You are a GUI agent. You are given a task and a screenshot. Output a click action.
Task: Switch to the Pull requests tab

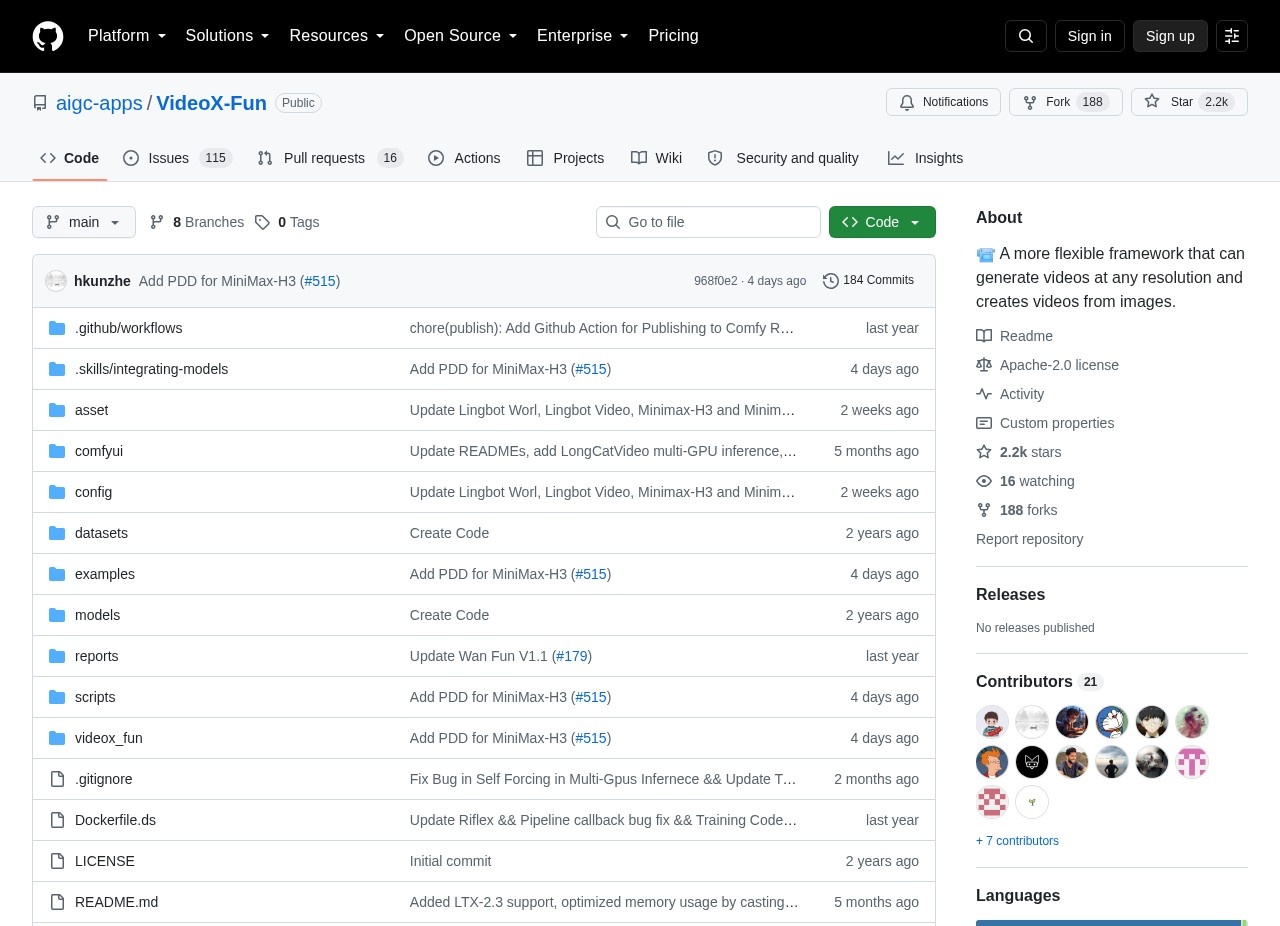coord(329,158)
